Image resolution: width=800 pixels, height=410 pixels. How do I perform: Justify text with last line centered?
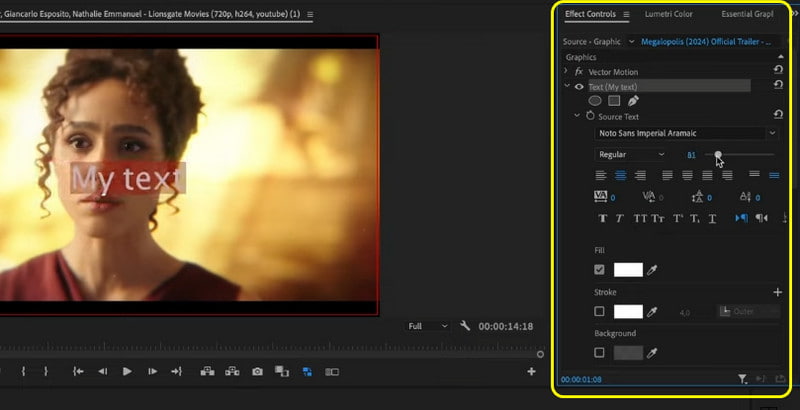click(687, 175)
